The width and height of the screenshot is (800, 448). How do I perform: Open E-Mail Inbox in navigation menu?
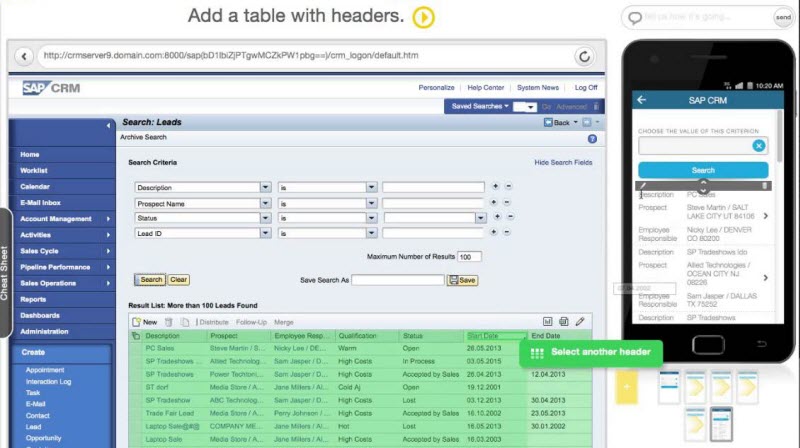click(x=40, y=203)
